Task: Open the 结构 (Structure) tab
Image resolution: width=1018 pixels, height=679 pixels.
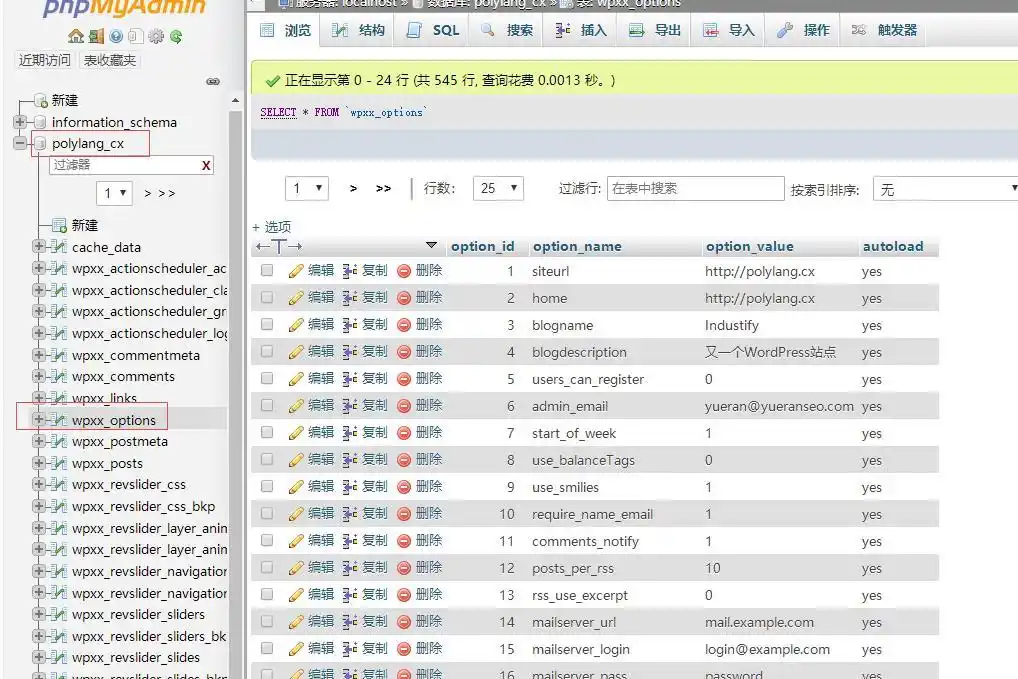Action: click(x=359, y=30)
